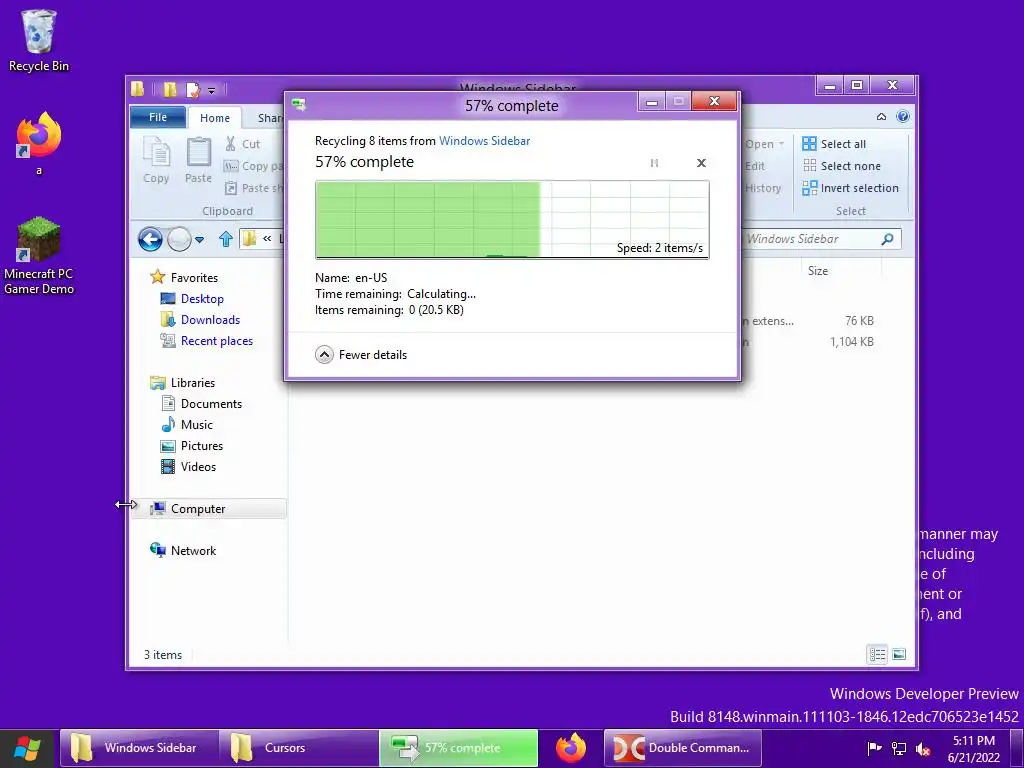Switch to Cursors taskbar button
1024x768 pixels.
[x=298, y=748]
